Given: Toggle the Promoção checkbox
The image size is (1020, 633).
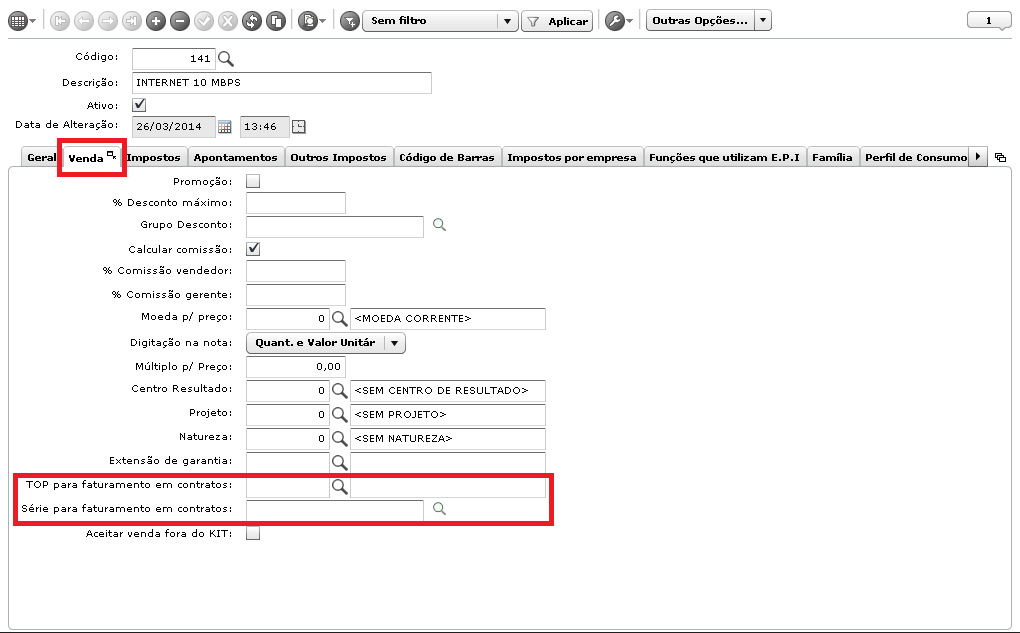Looking at the screenshot, I should [253, 182].
